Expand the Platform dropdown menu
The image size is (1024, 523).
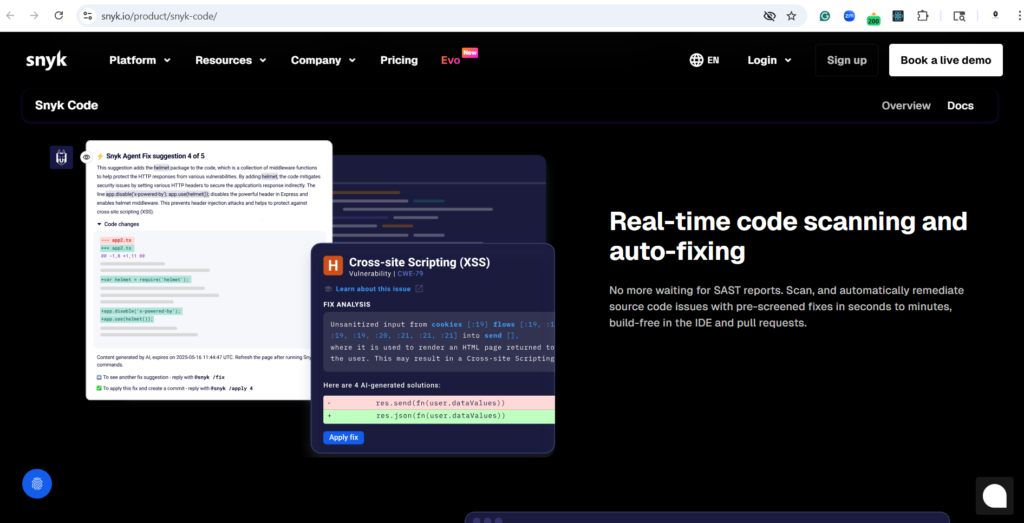tap(140, 60)
